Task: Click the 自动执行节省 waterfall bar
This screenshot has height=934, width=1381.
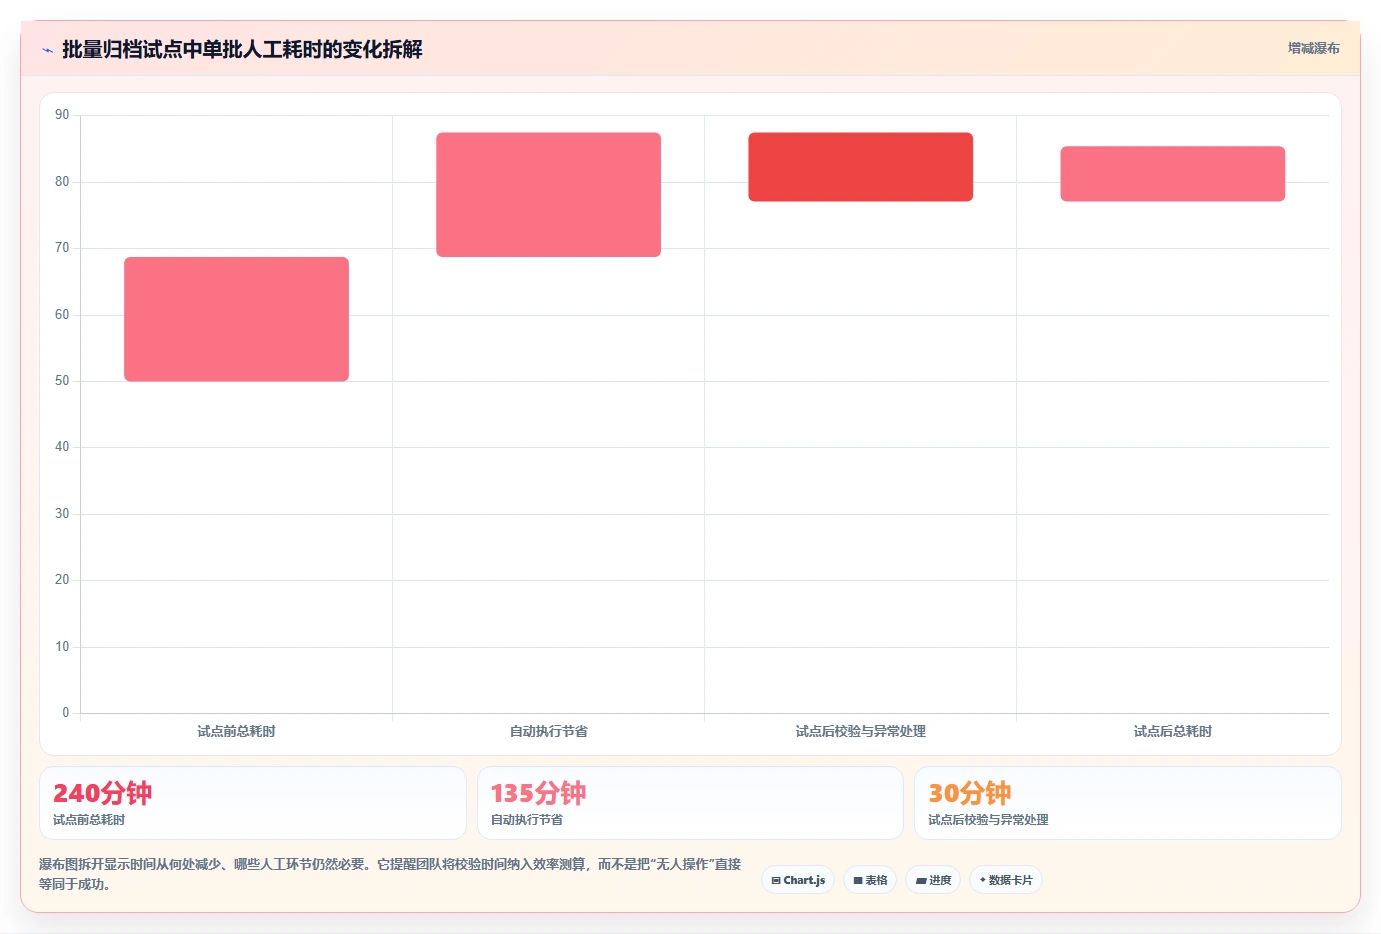Action: click(548, 195)
